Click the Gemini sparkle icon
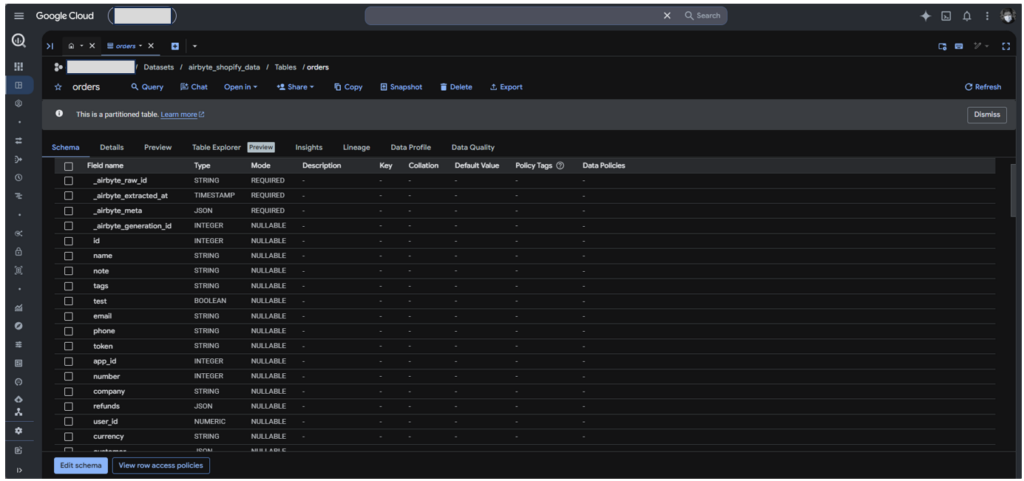The image size is (1024, 481). coord(925,16)
